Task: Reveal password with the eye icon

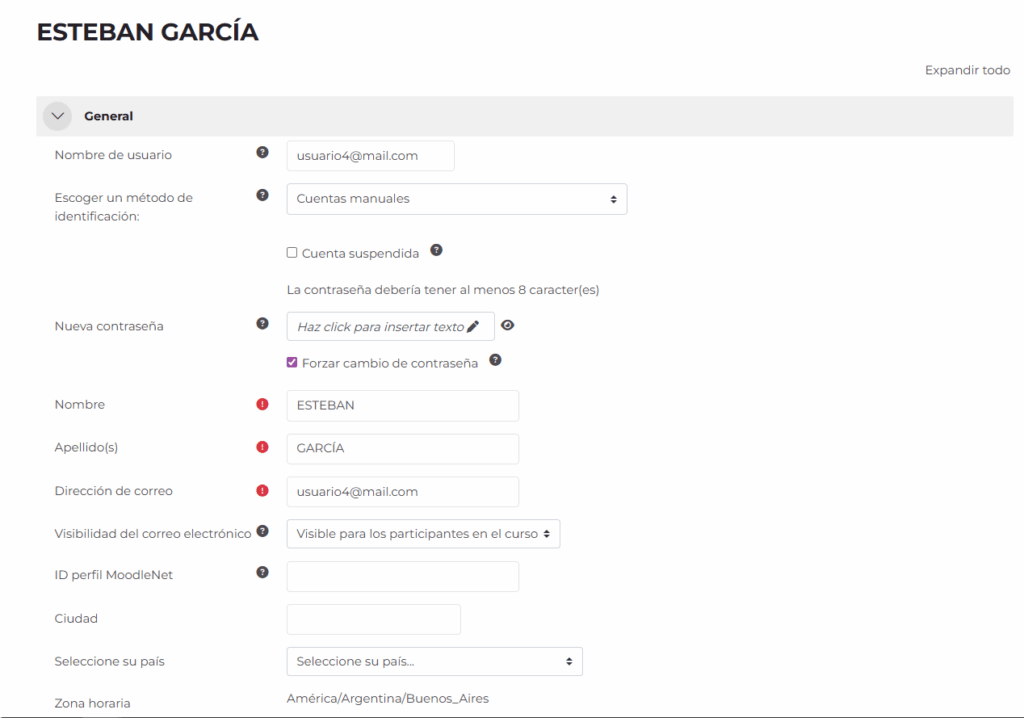Action: tap(508, 326)
